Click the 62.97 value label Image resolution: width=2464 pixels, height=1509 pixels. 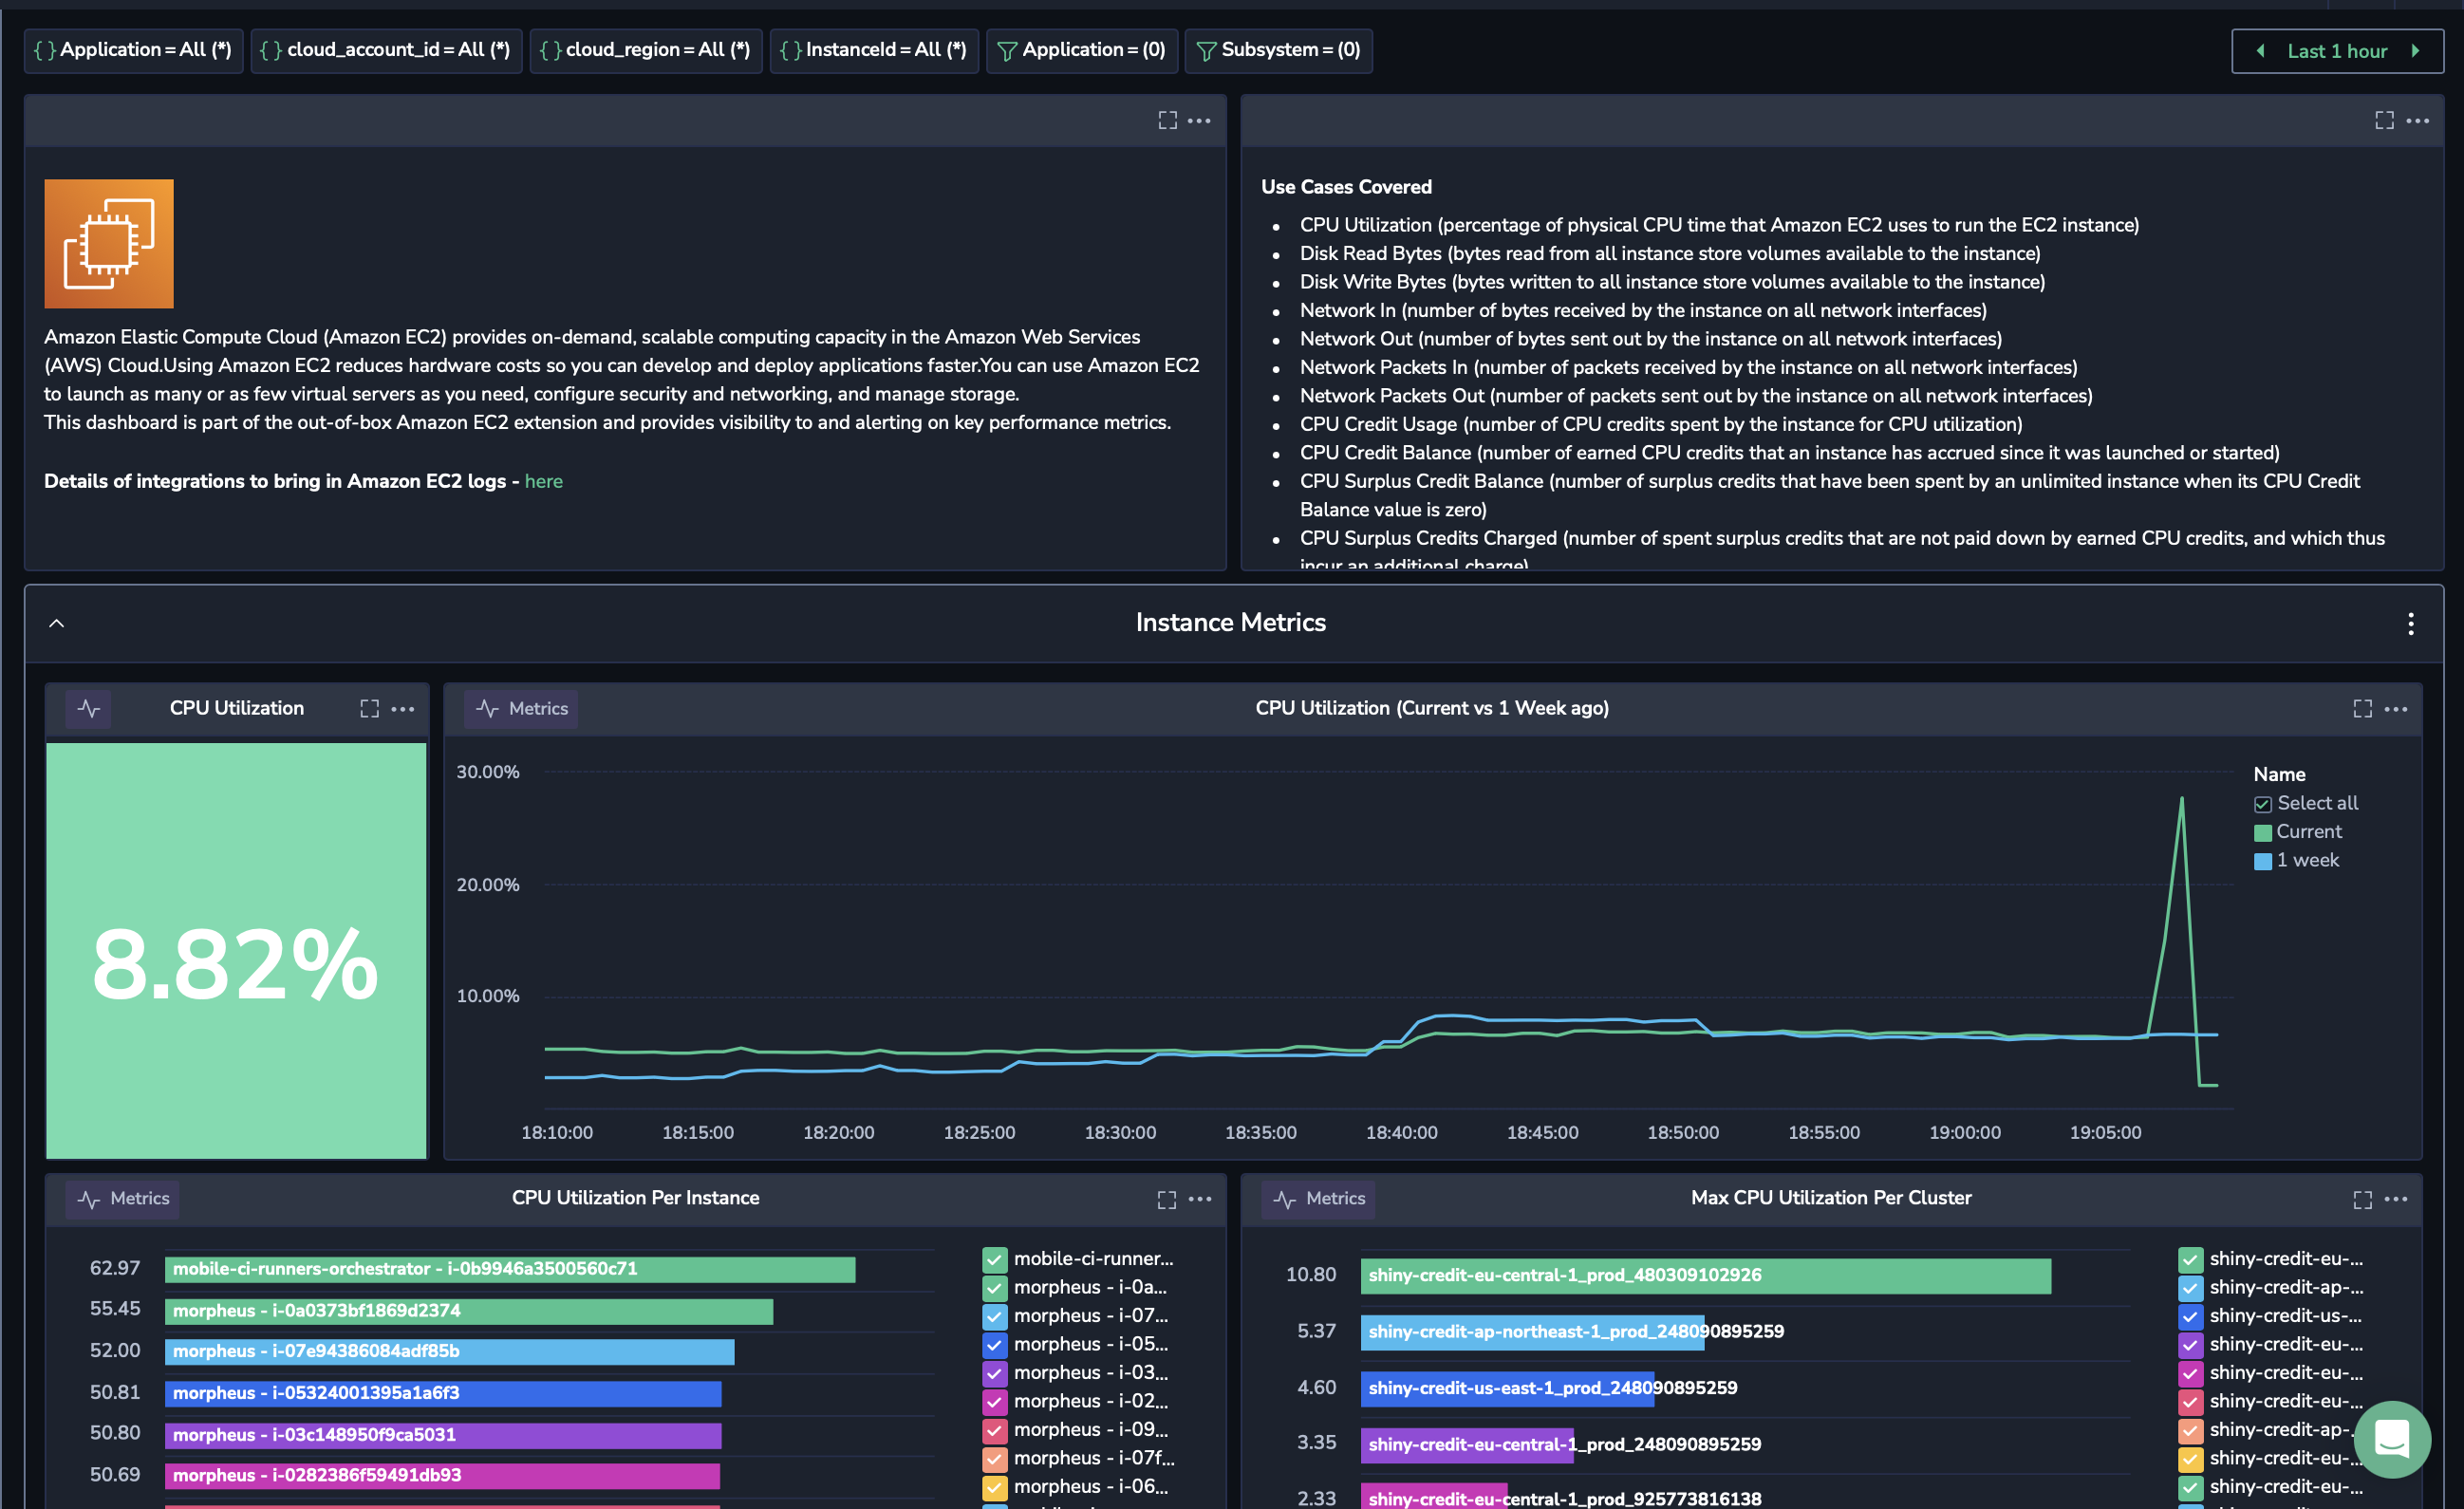115,1268
